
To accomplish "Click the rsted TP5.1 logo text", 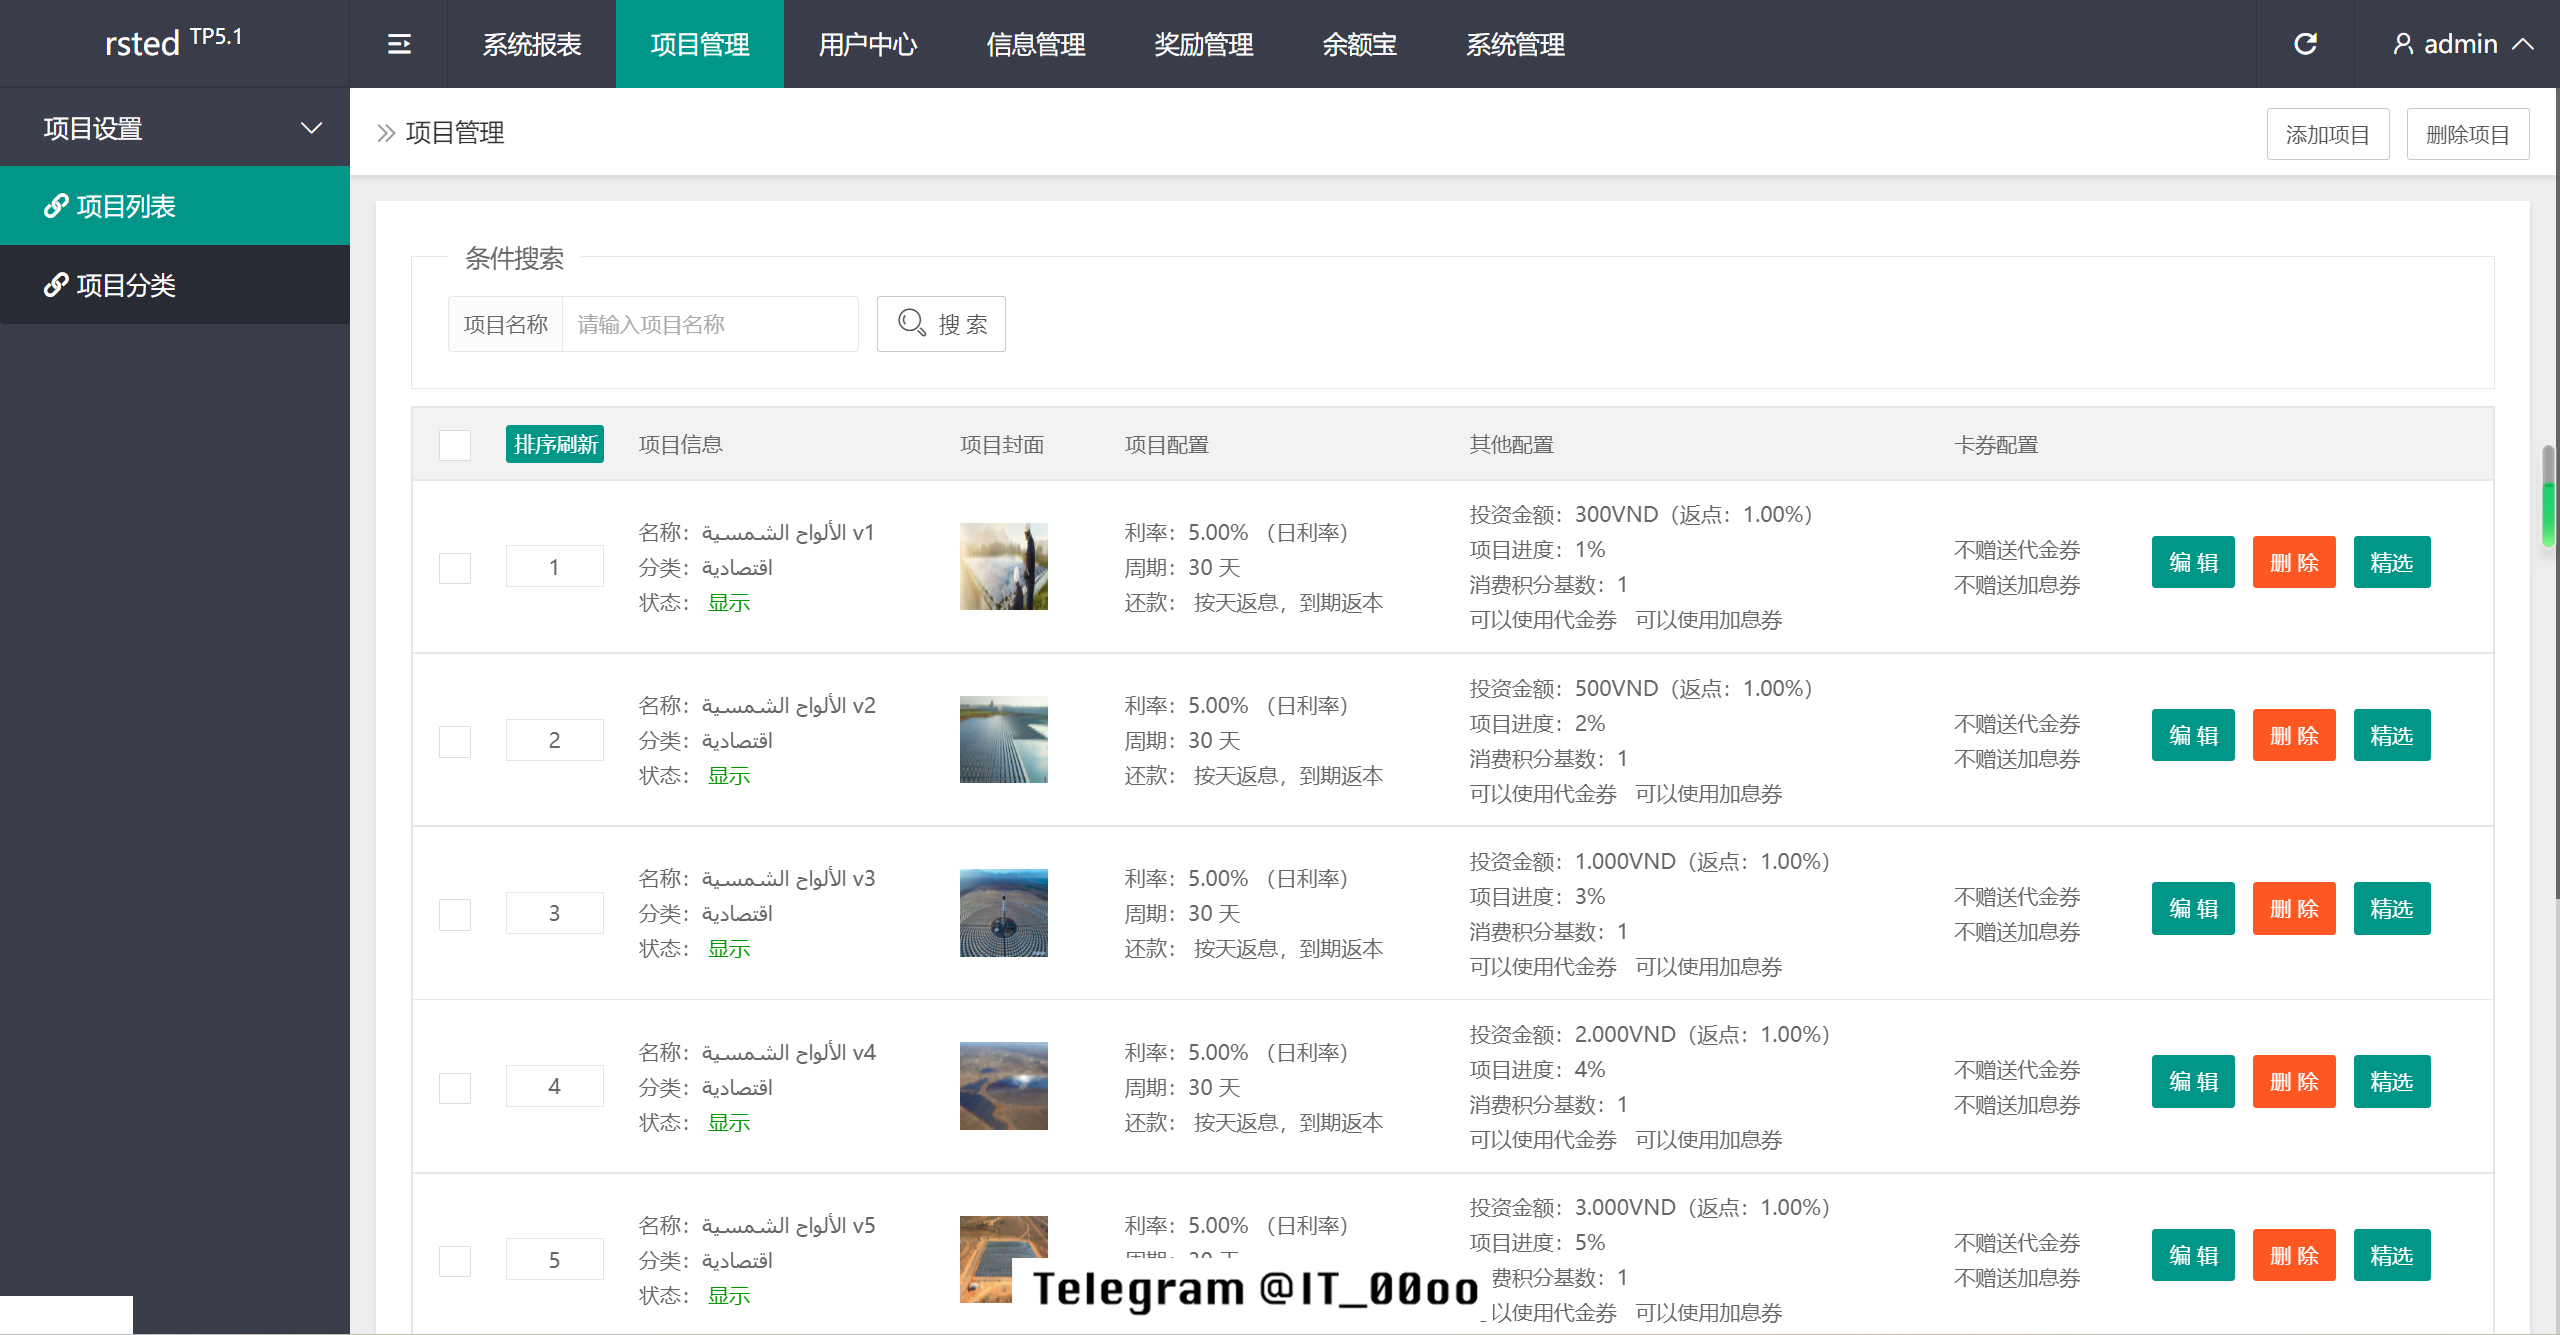I will 174,42.
